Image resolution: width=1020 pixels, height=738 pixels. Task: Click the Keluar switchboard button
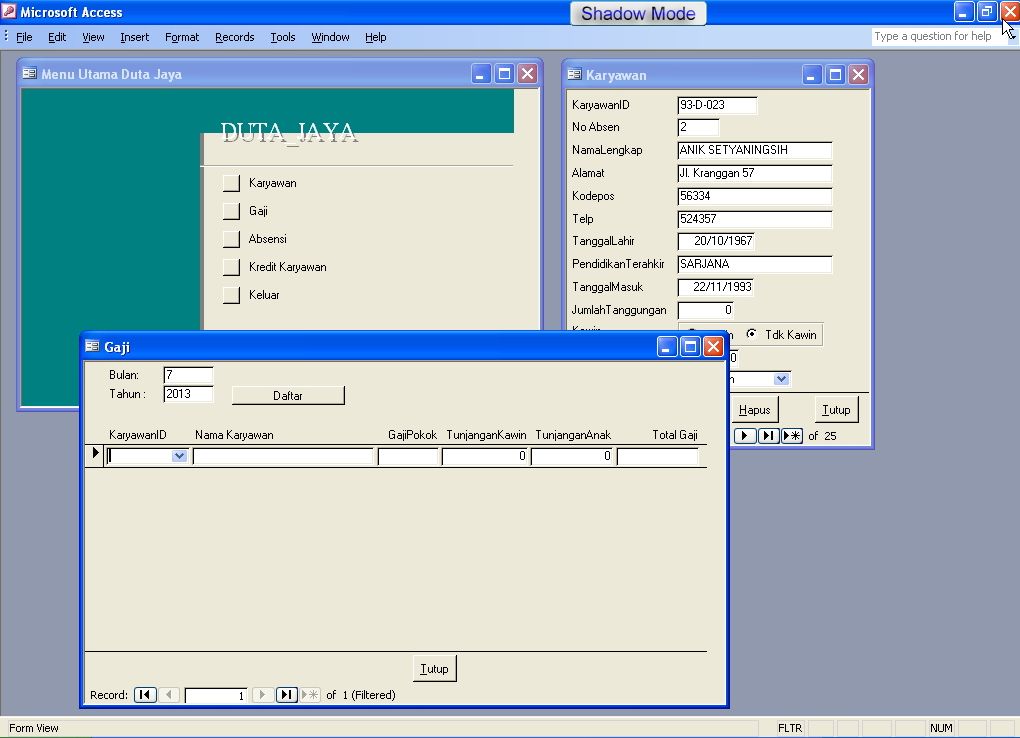click(x=231, y=295)
